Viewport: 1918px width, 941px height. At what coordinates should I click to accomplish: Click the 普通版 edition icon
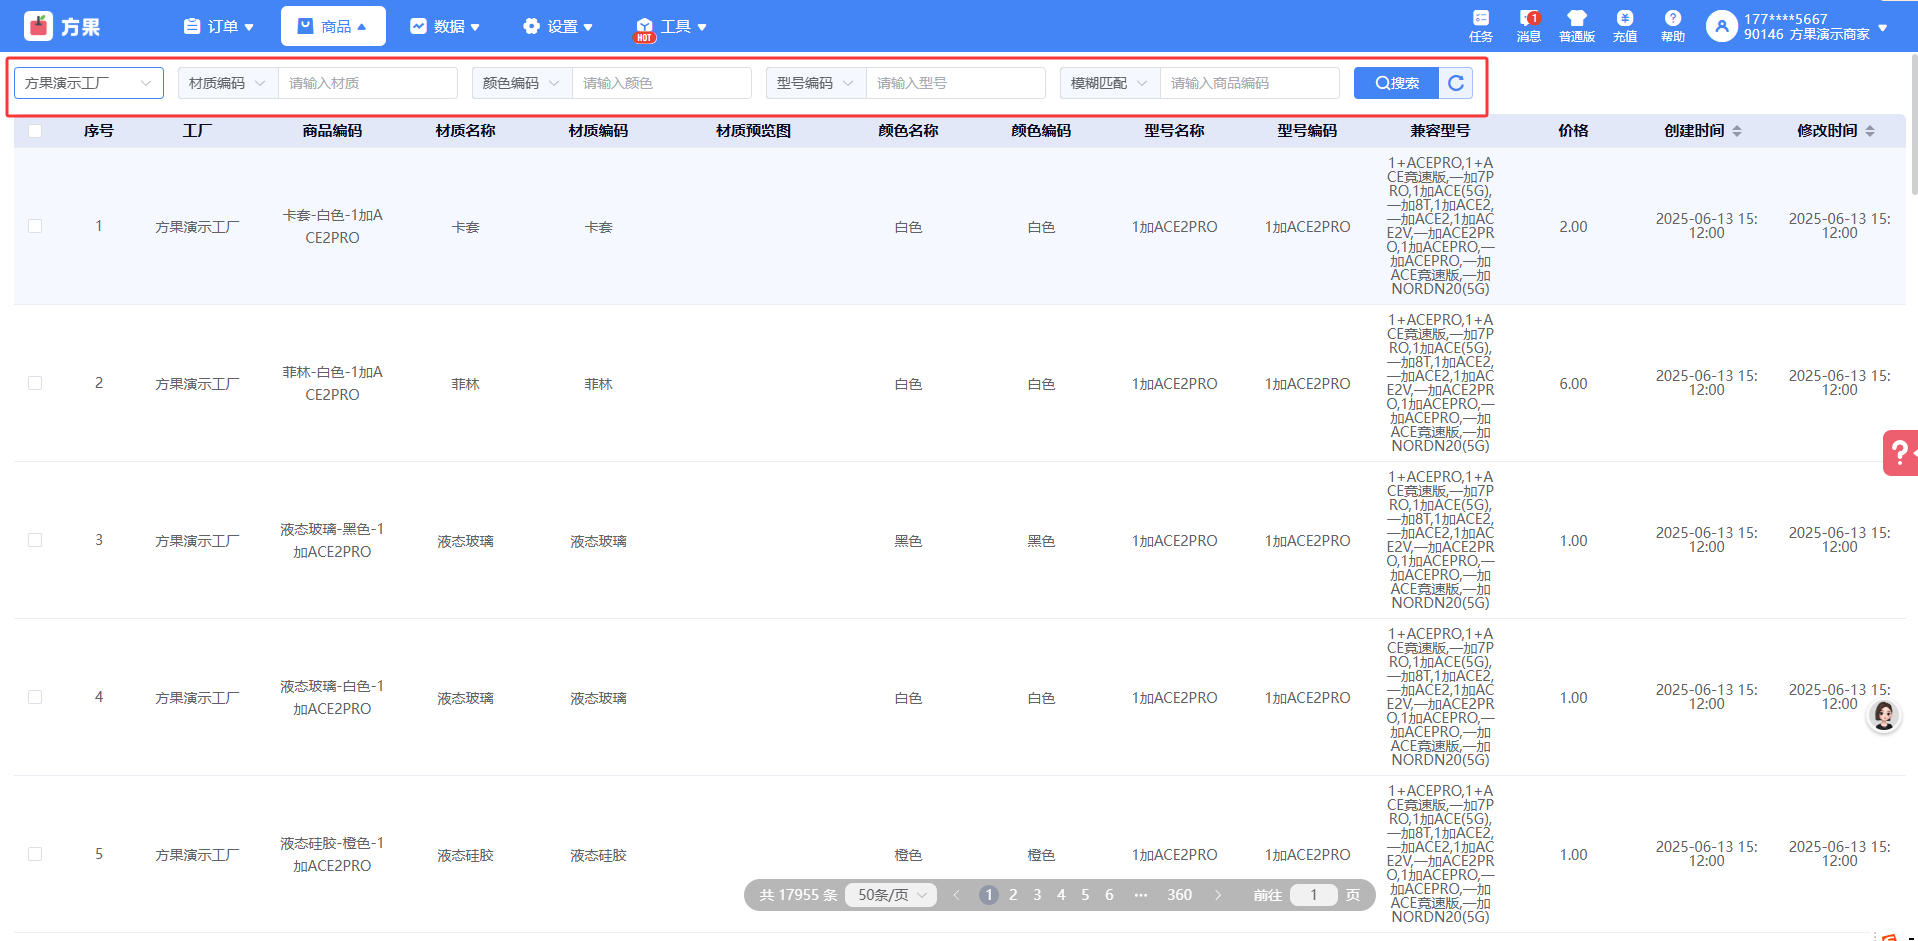tap(1576, 26)
